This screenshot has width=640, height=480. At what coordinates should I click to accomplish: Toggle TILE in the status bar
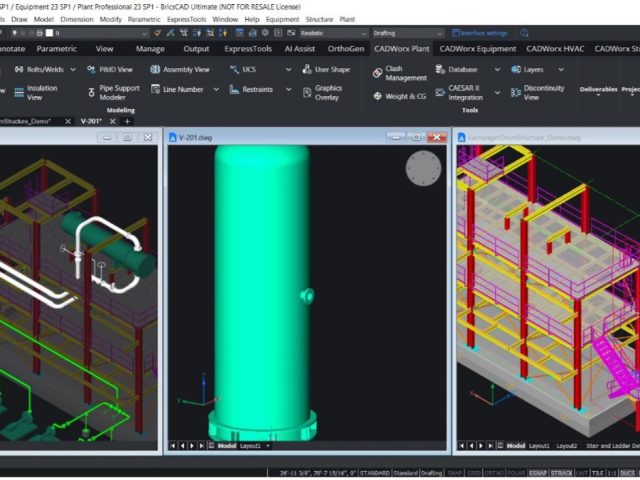[597, 473]
